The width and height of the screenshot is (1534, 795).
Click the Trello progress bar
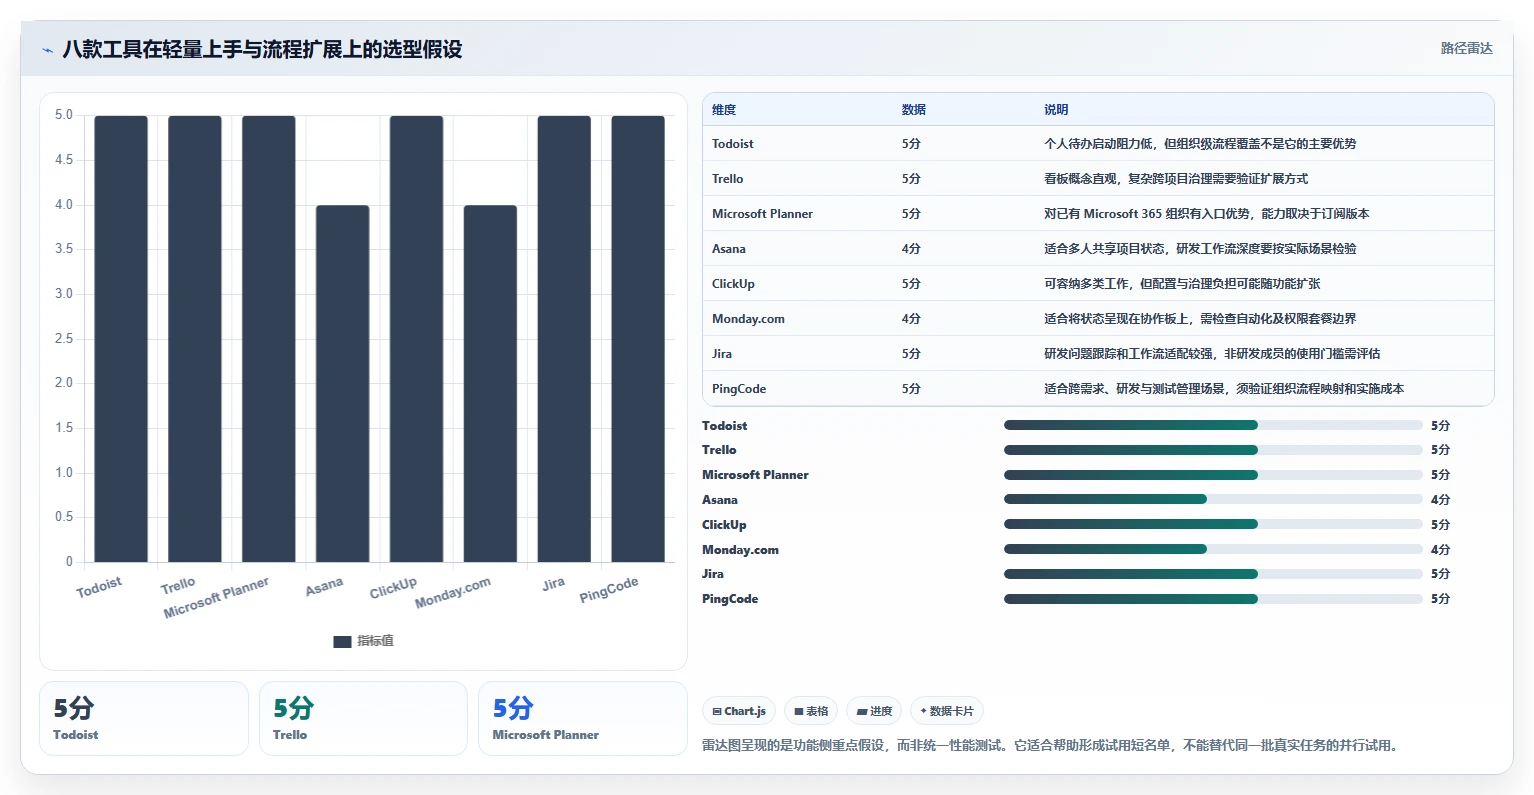click(x=1213, y=450)
